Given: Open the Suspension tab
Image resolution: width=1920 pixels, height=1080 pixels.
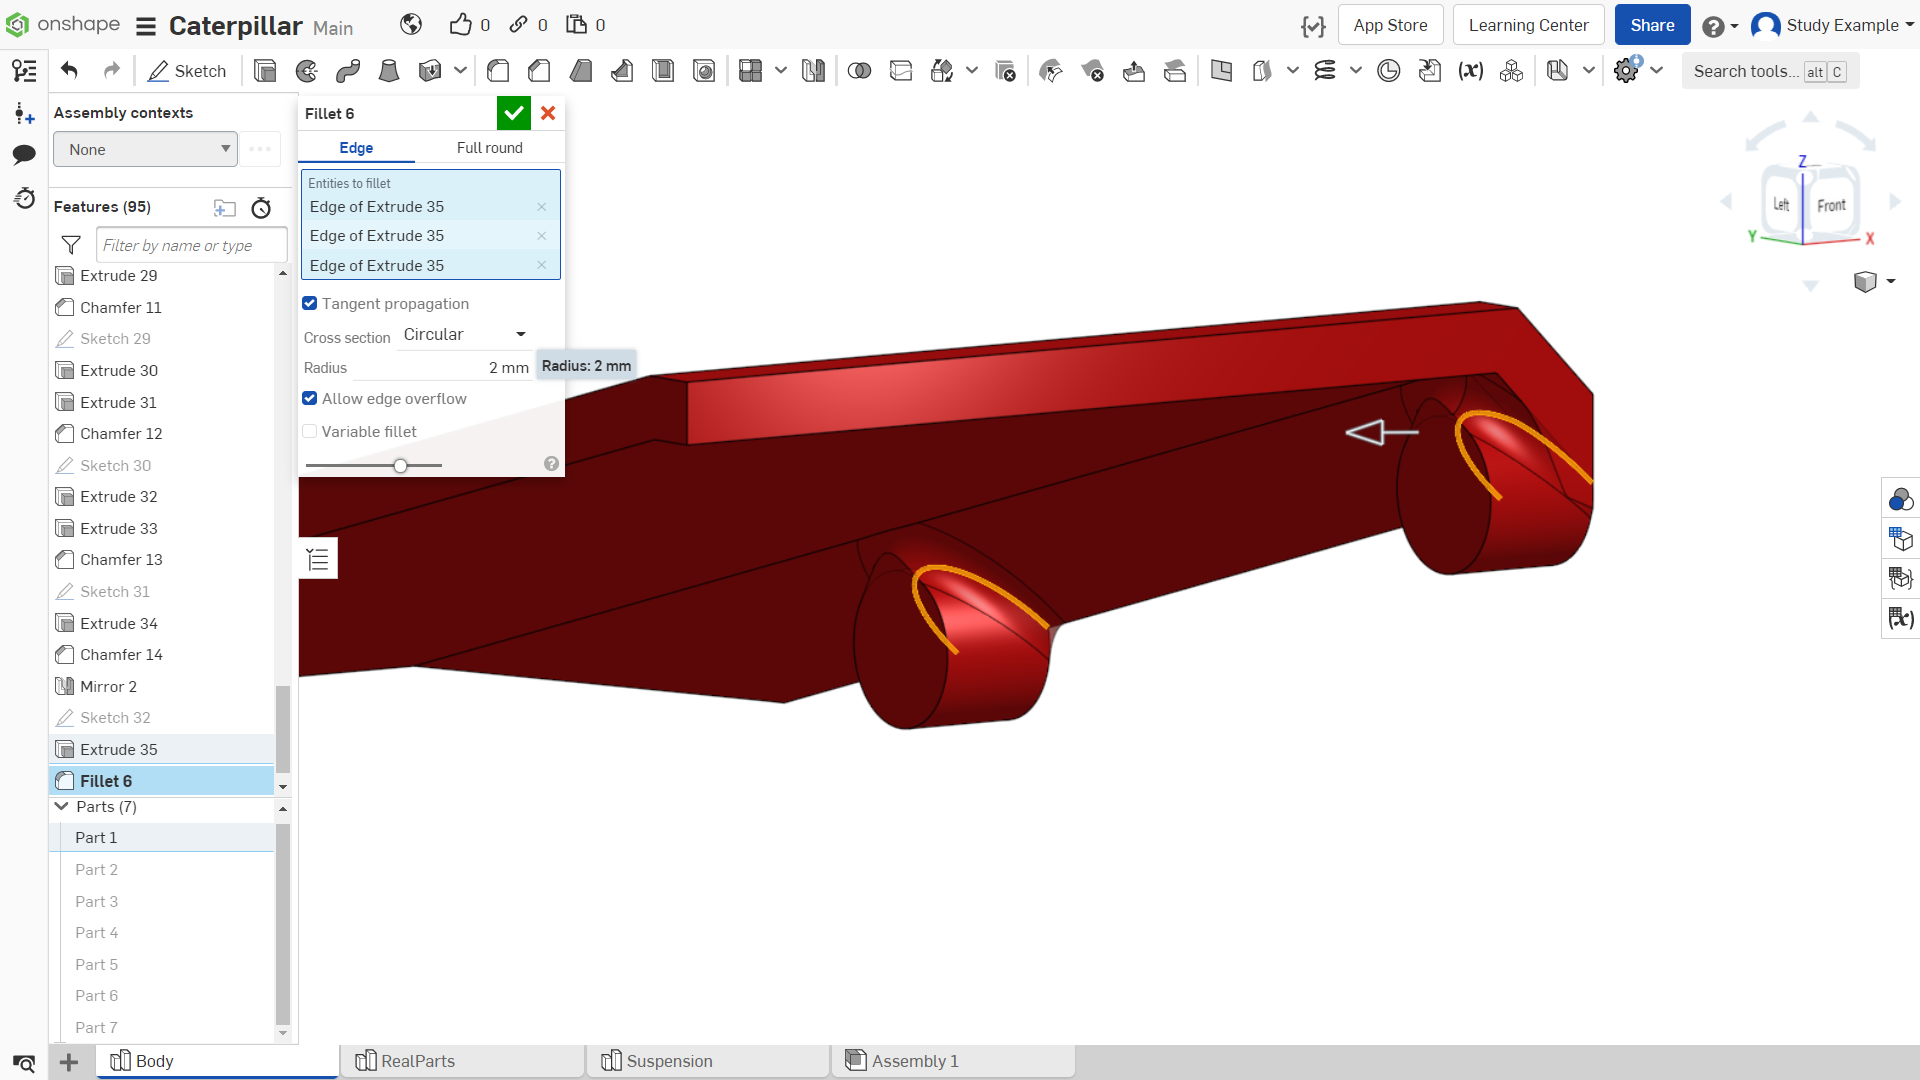Looking at the screenshot, I should [707, 1061].
